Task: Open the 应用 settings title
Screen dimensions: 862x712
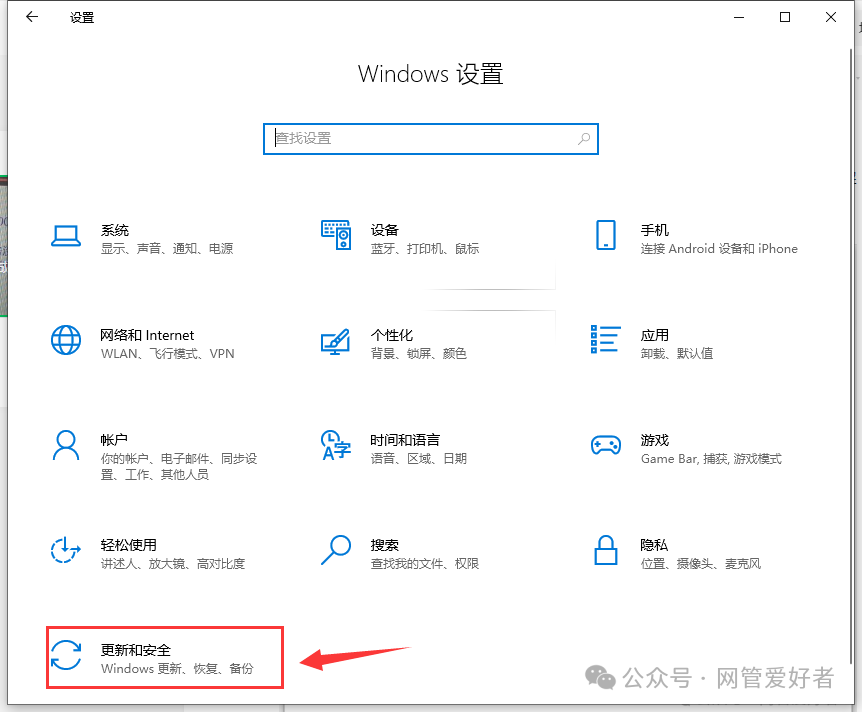Action: pos(655,335)
